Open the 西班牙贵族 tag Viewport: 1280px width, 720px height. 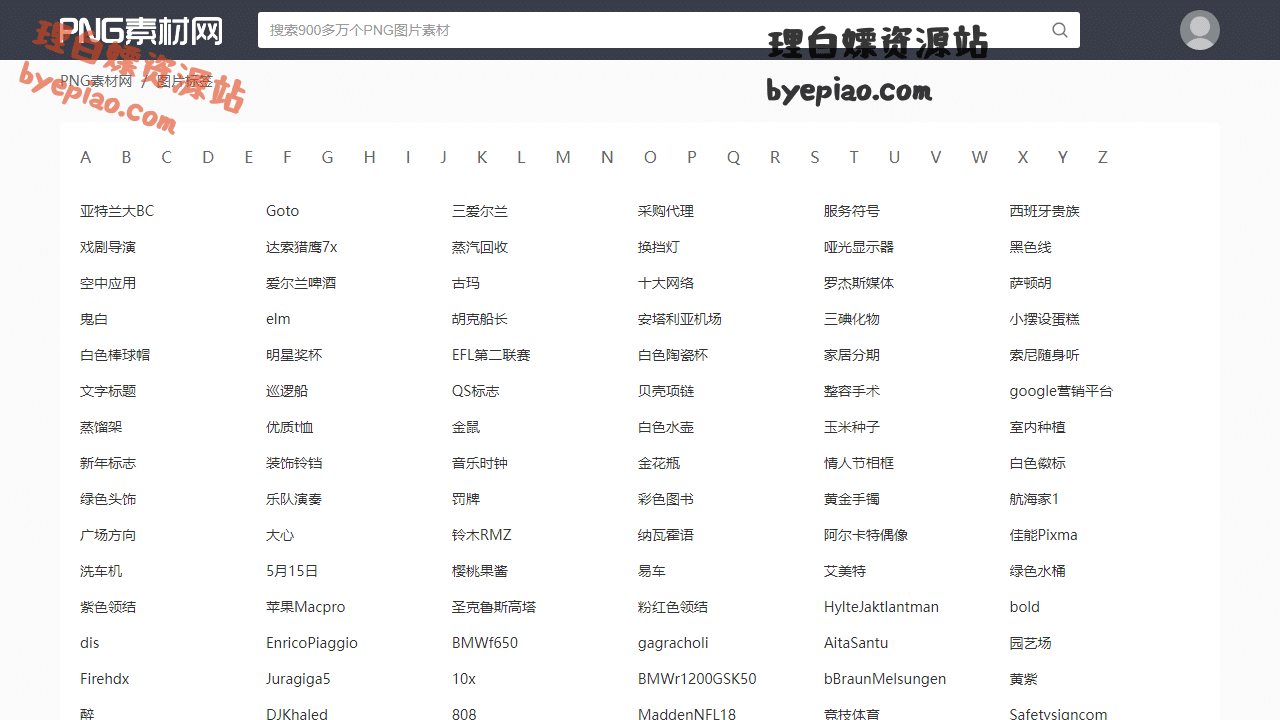[1045, 211]
